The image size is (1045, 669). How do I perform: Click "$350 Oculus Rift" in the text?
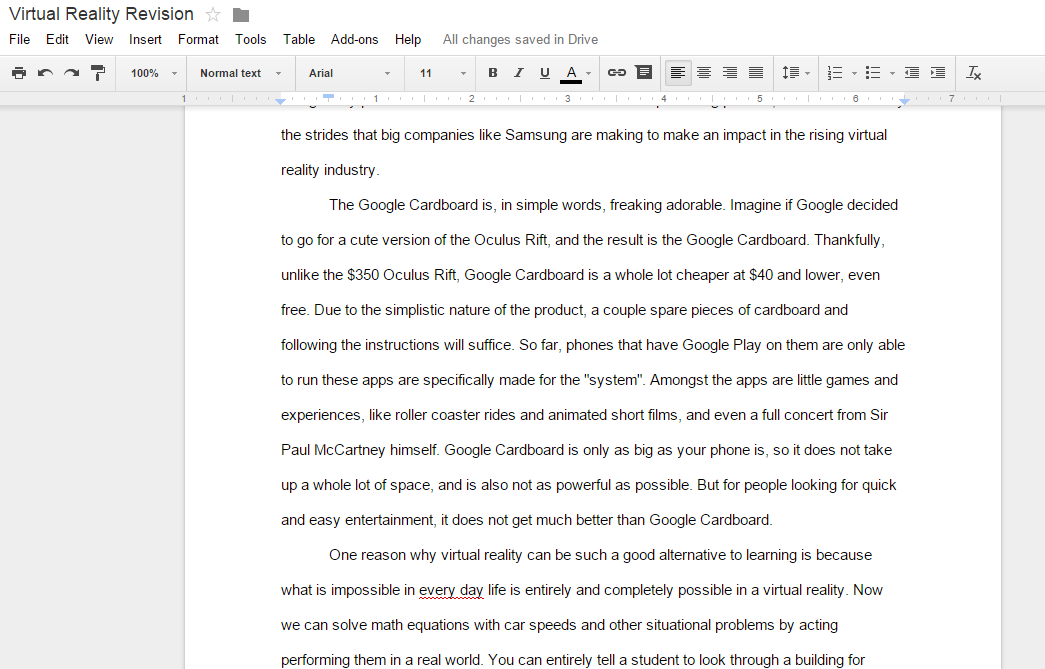tap(402, 275)
